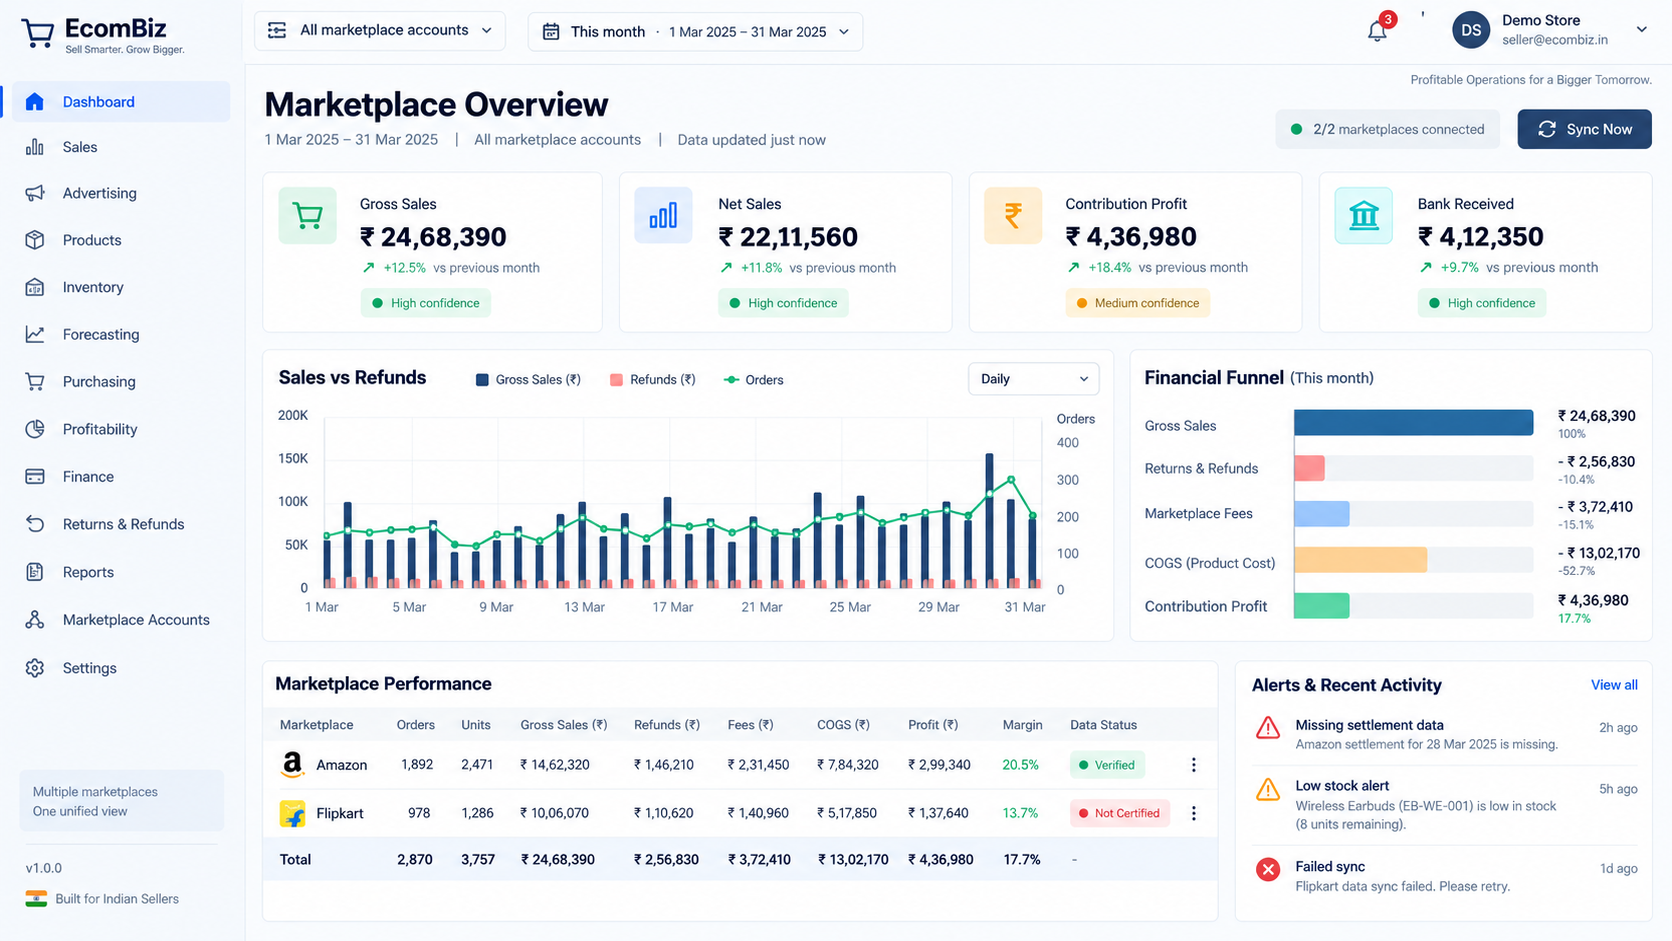Screen dimensions: 1672x941
Task: Go to Sales in the sidebar
Action: pyautogui.click(x=121, y=147)
